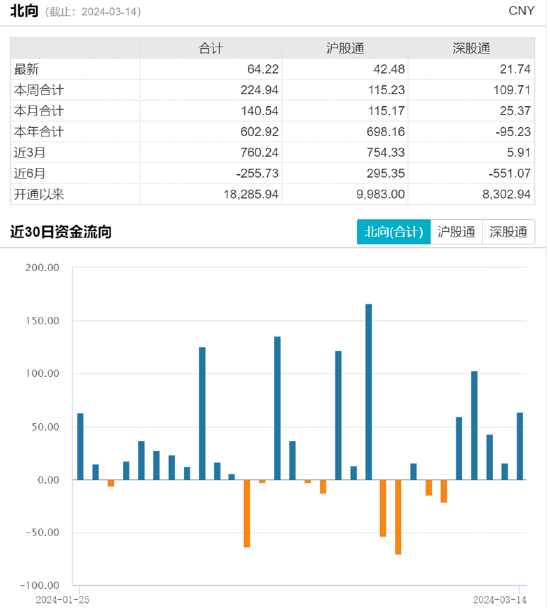The height and width of the screenshot is (608, 550).
Task: Switch to the 深股通 chart tab
Action: [x=508, y=232]
